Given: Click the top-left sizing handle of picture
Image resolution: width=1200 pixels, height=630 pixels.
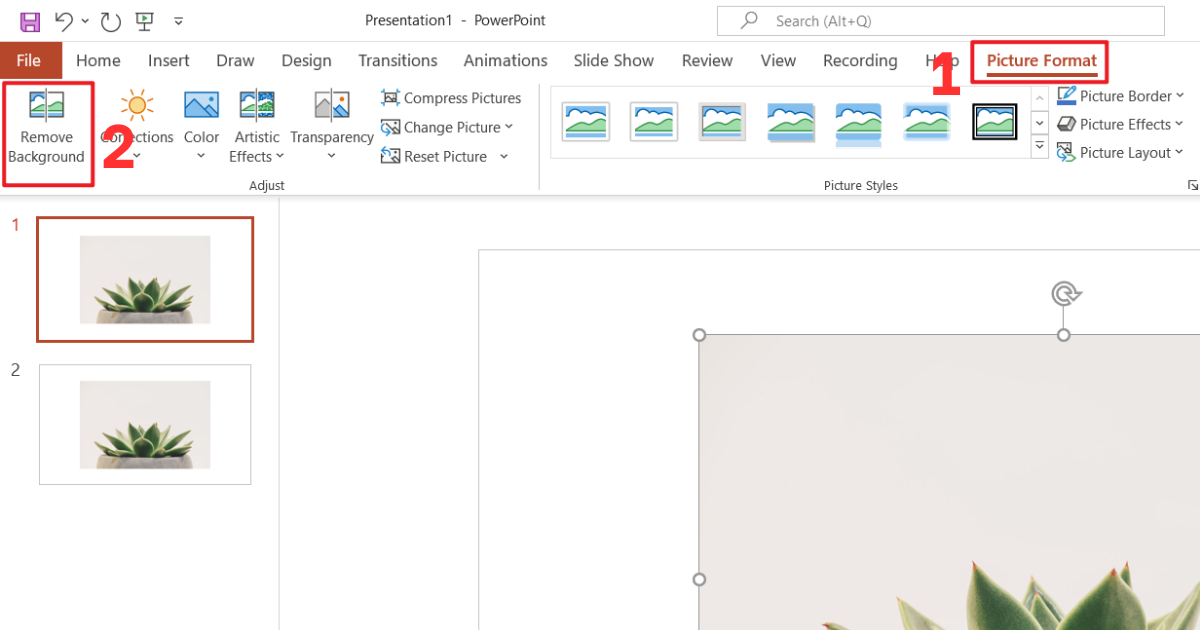Looking at the screenshot, I should [x=699, y=335].
